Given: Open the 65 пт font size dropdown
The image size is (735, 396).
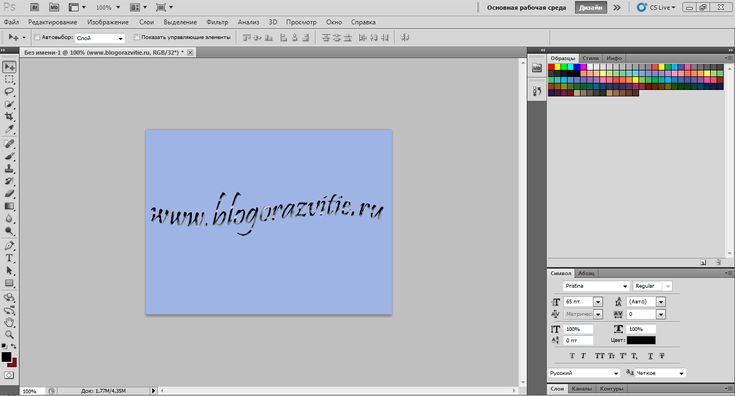Looking at the screenshot, I should 598,302.
